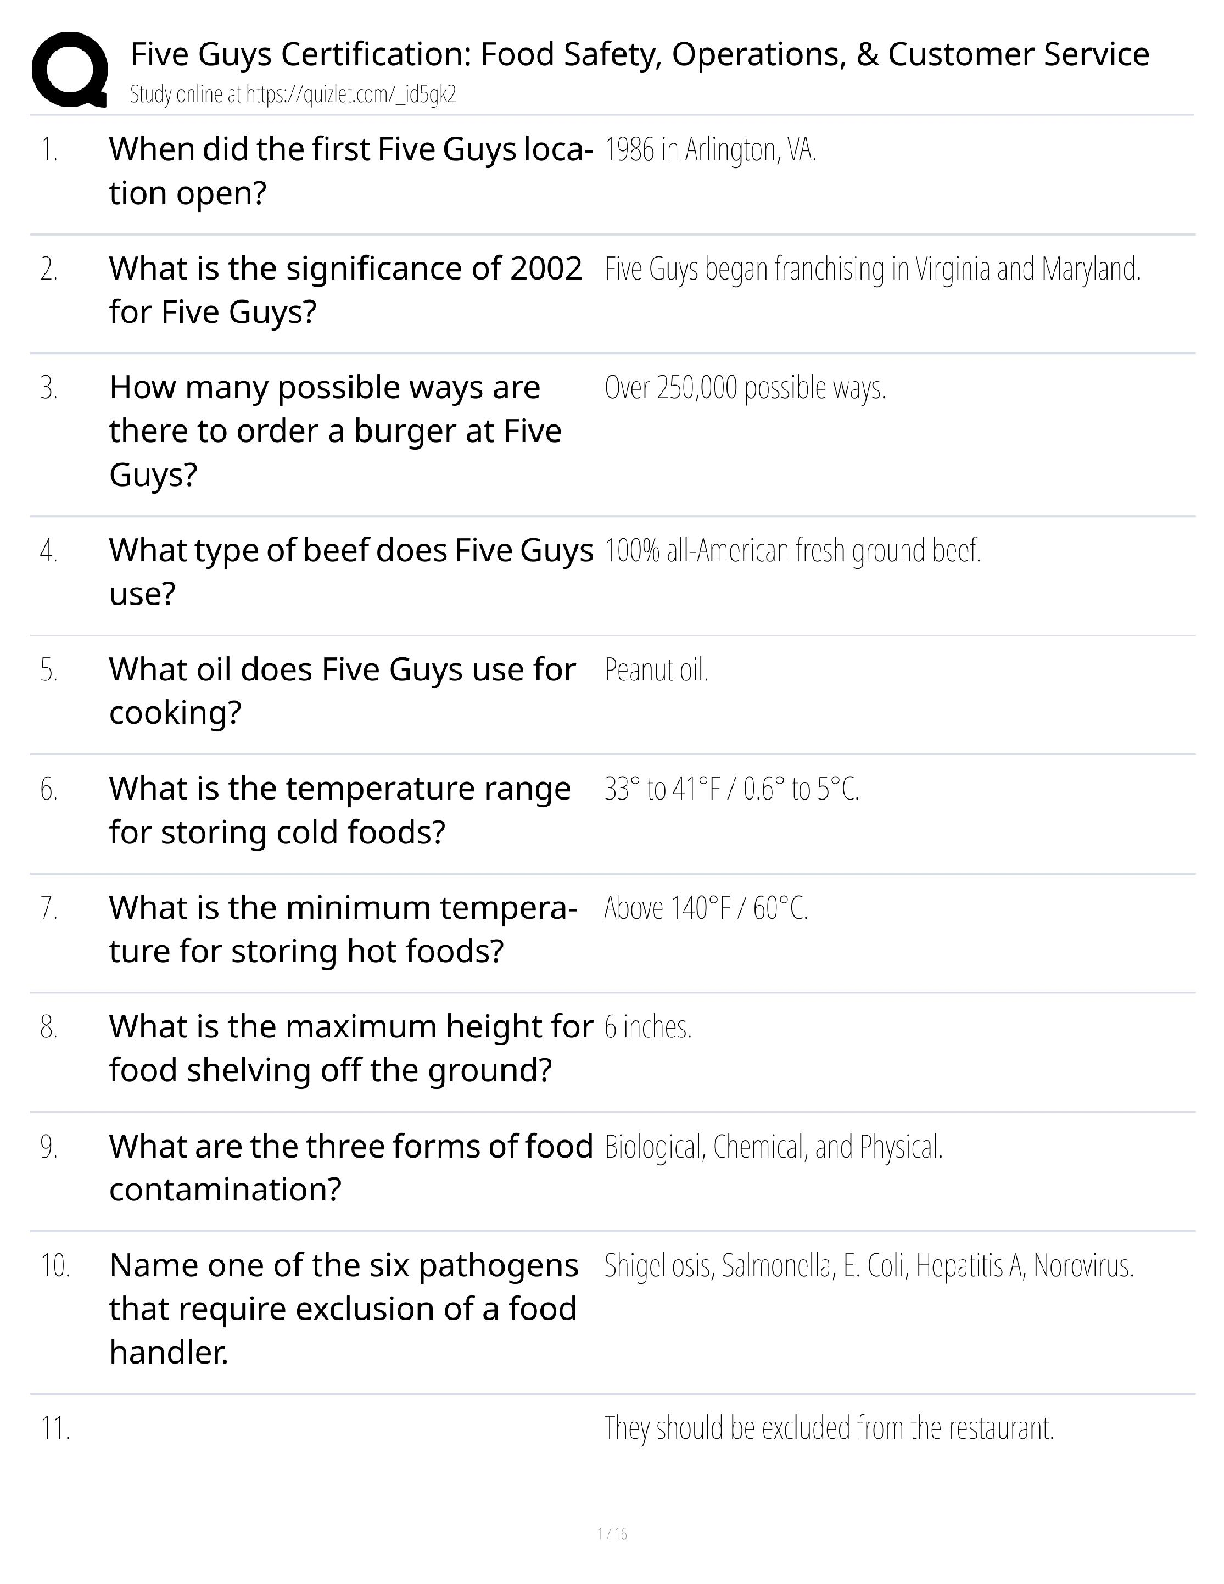Select the maximum shelving height question
This screenshot has width=1224, height=1584.
tap(350, 1048)
